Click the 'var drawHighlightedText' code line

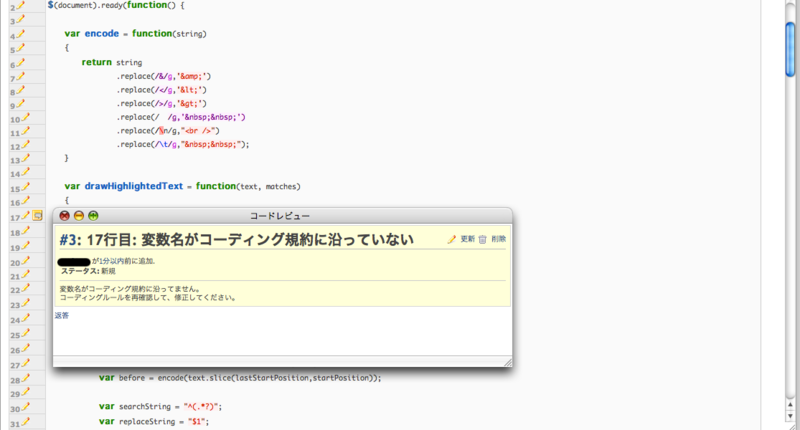click(x=182, y=186)
